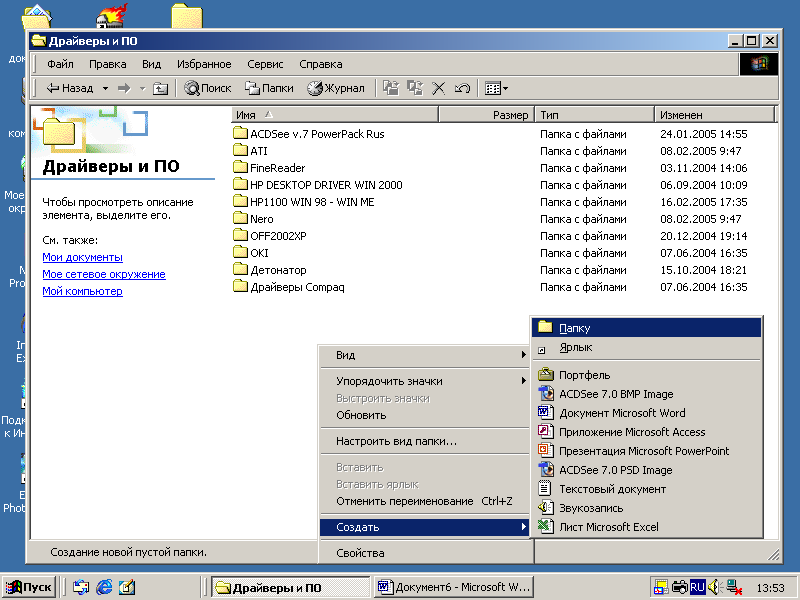Viewport: 800px width, 600px height.
Task: Expand the Создать submenu entry
Action: pos(425,527)
